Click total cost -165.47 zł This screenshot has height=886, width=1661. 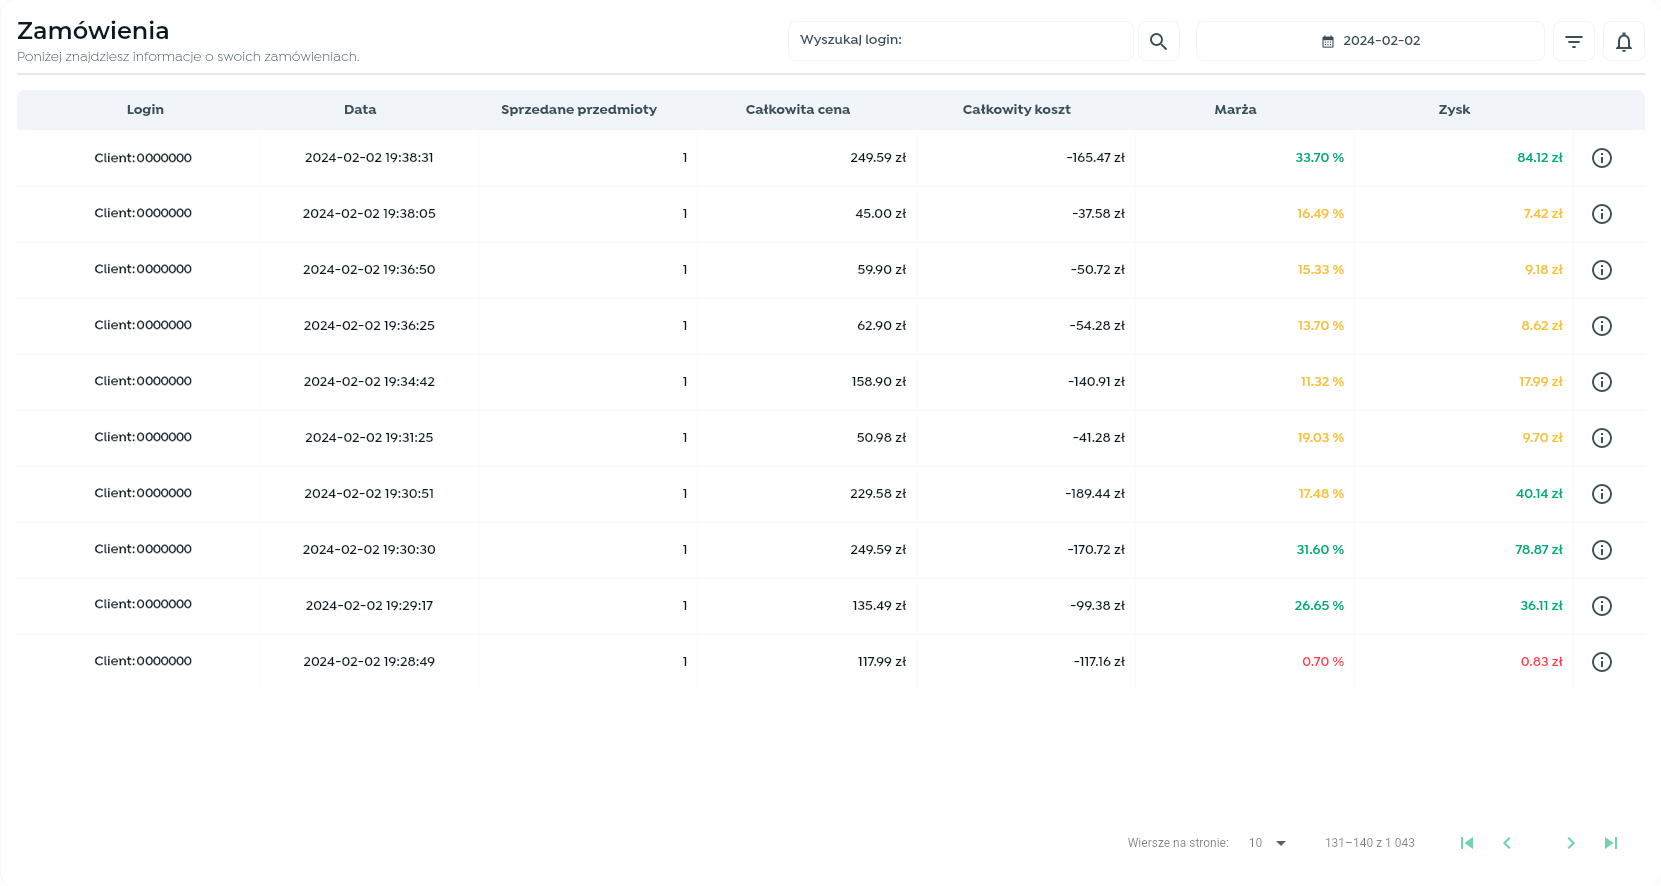point(1095,158)
